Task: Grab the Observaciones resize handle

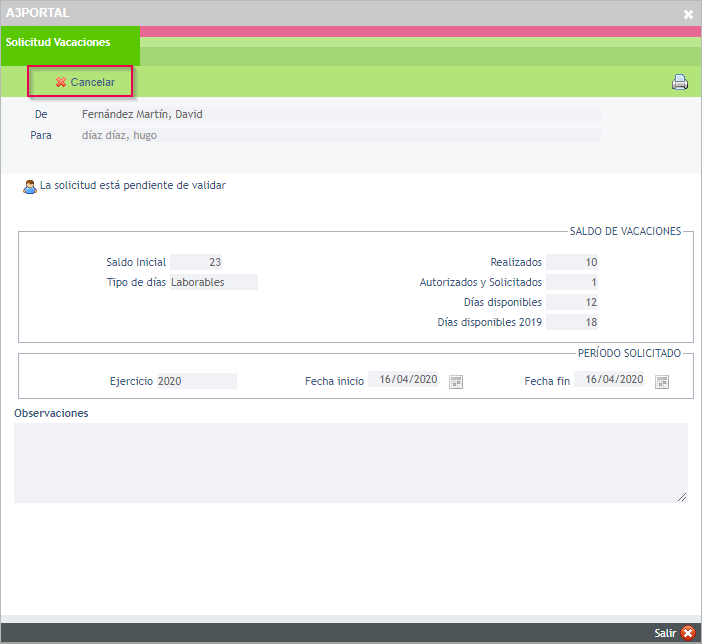Action: click(x=682, y=497)
